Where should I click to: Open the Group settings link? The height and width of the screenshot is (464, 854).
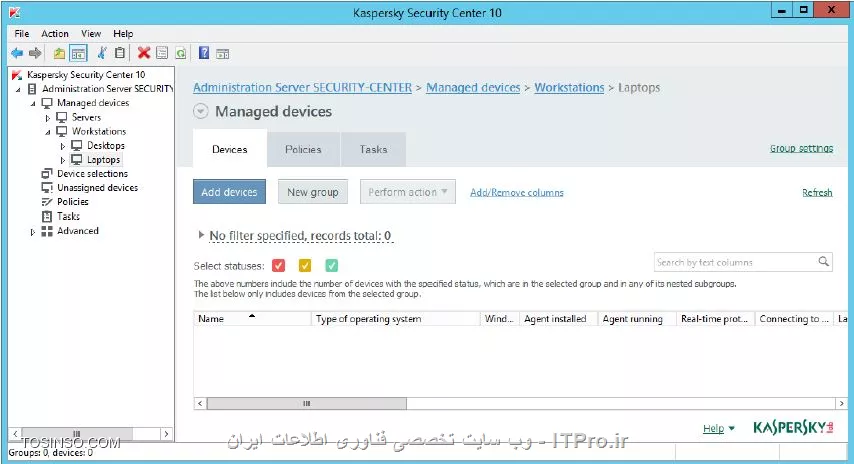click(x=801, y=148)
